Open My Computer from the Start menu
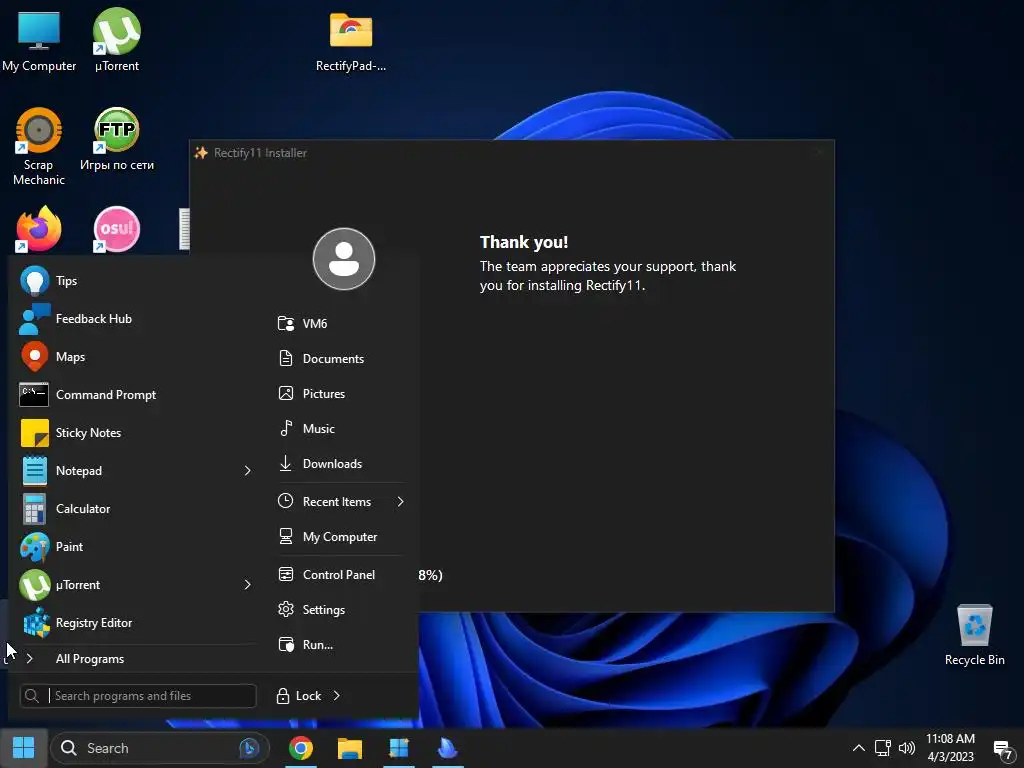This screenshot has width=1024, height=768. click(x=340, y=537)
